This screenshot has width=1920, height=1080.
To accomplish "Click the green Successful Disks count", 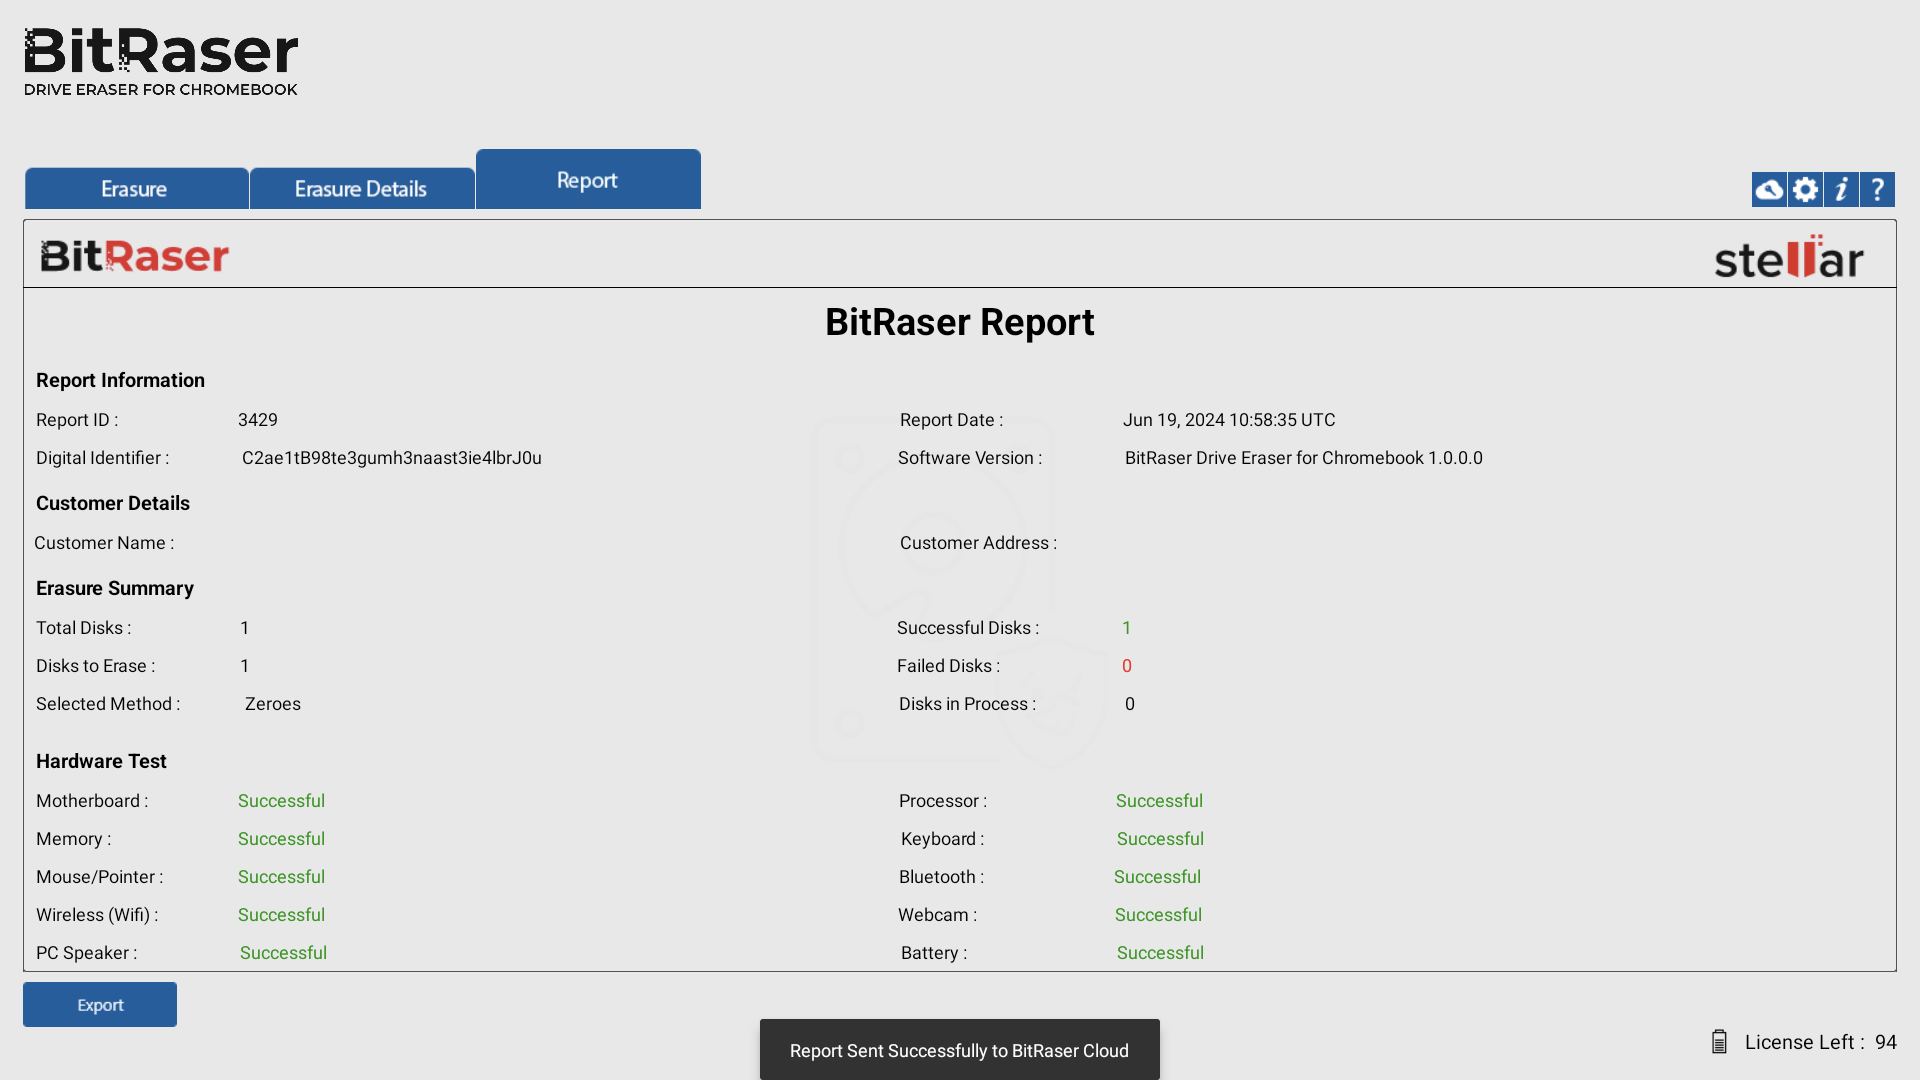I will [x=1127, y=628].
